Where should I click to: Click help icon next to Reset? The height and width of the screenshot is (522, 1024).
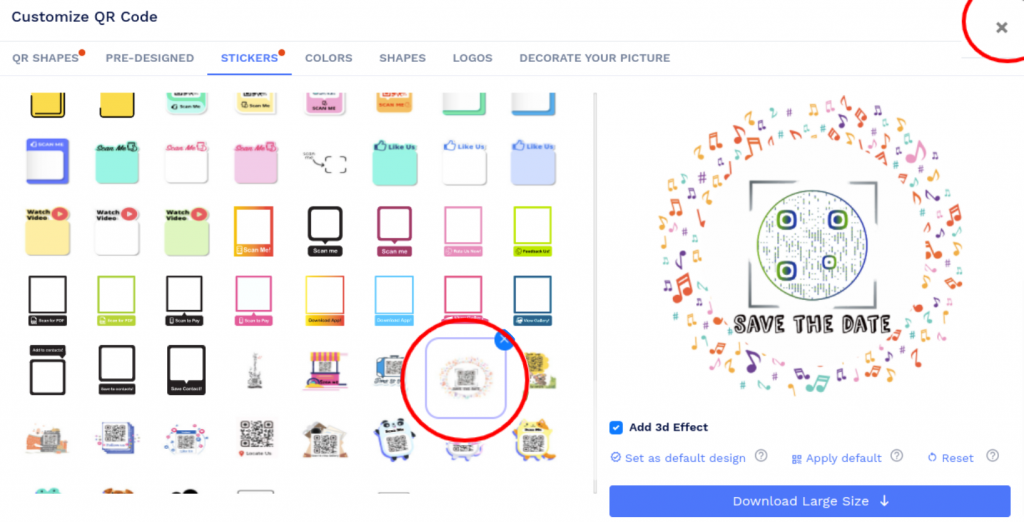coord(993,456)
